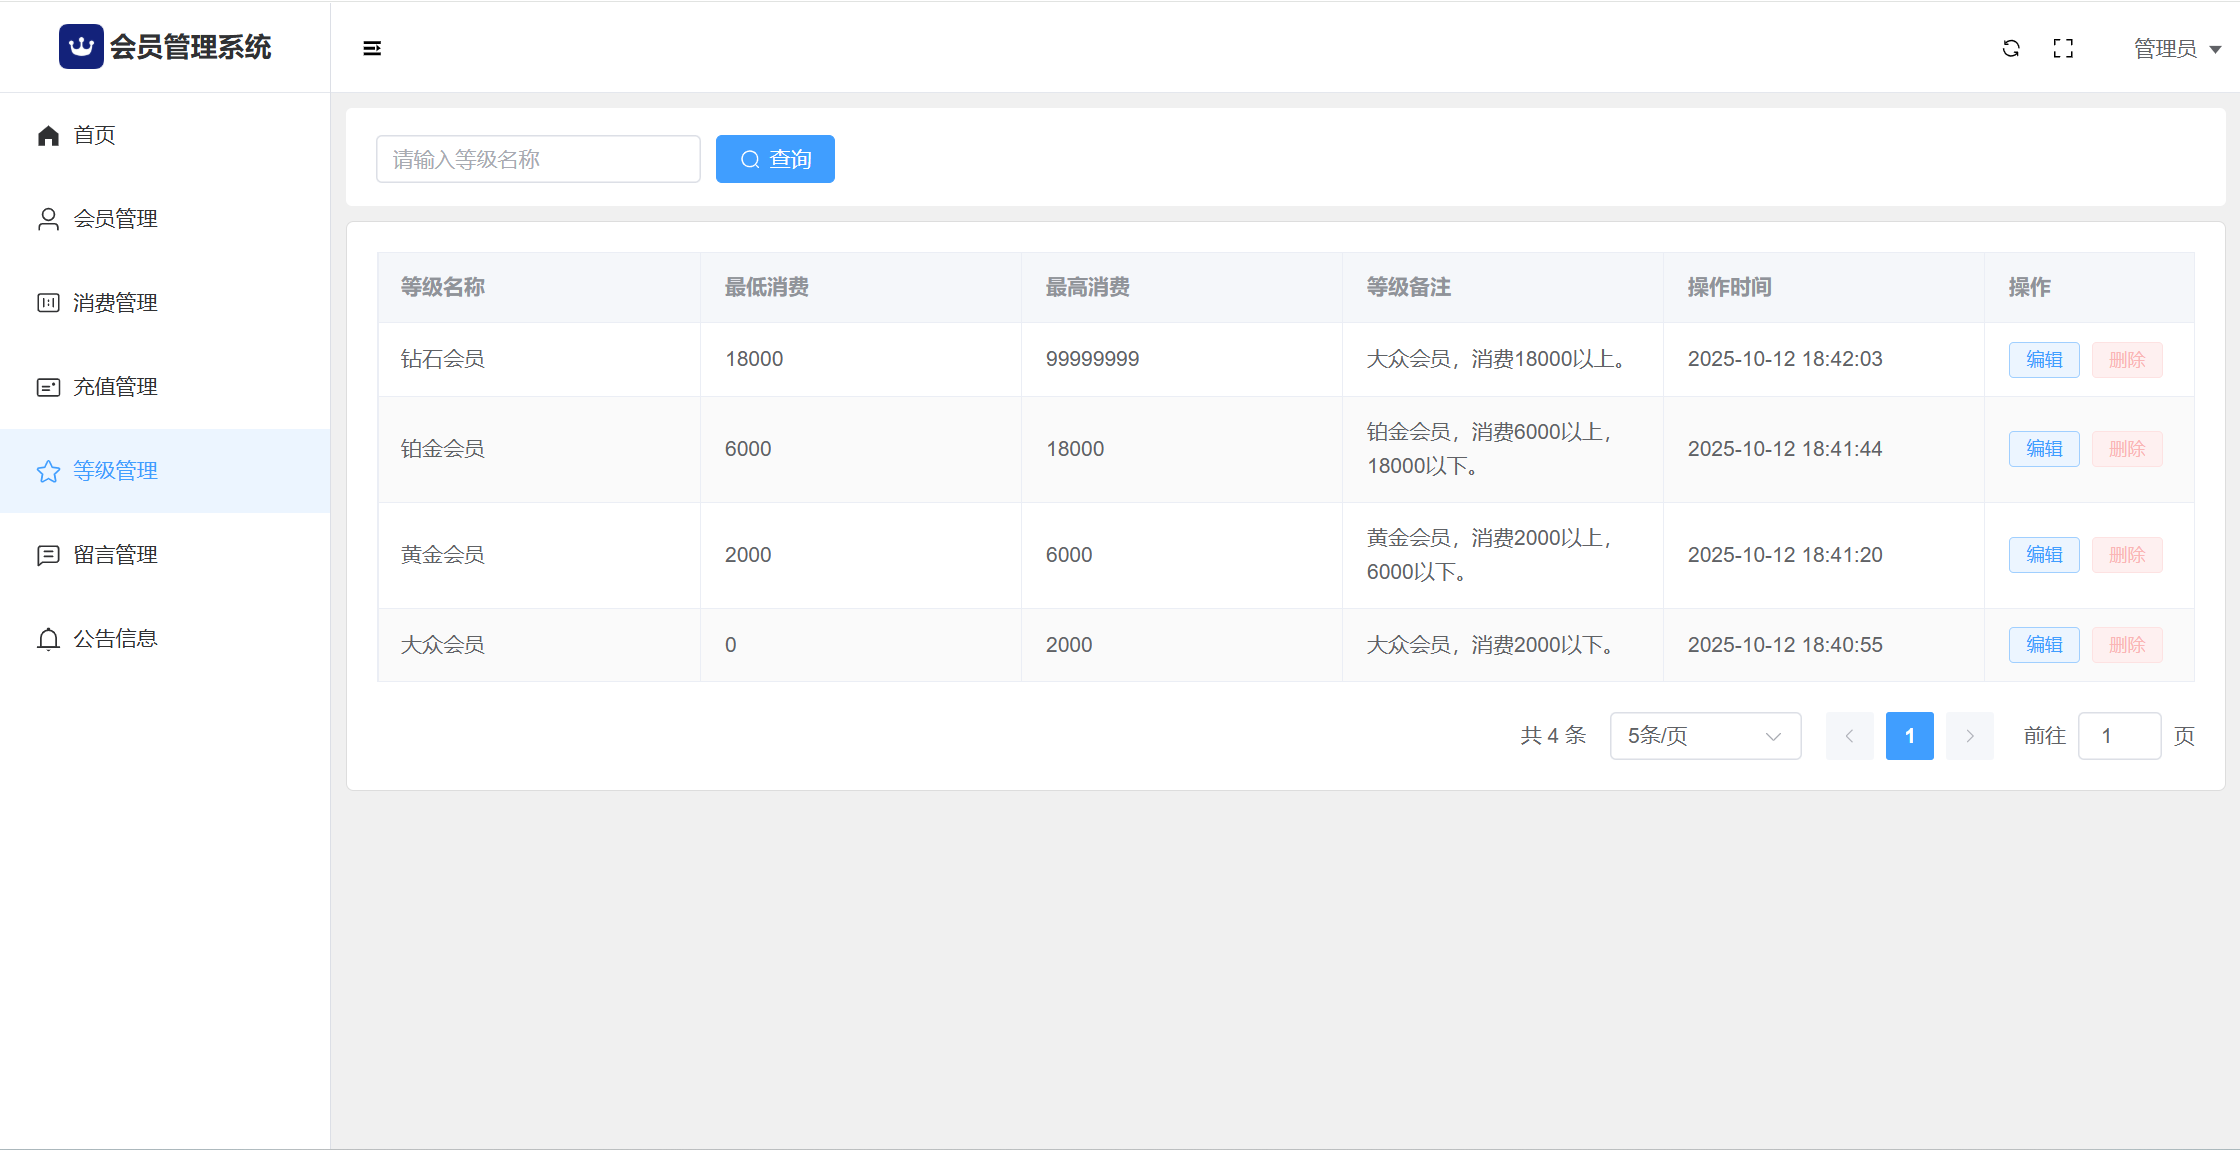Click the 查询 search button
Image resolution: width=2240 pixels, height=1150 pixels.
(775, 159)
